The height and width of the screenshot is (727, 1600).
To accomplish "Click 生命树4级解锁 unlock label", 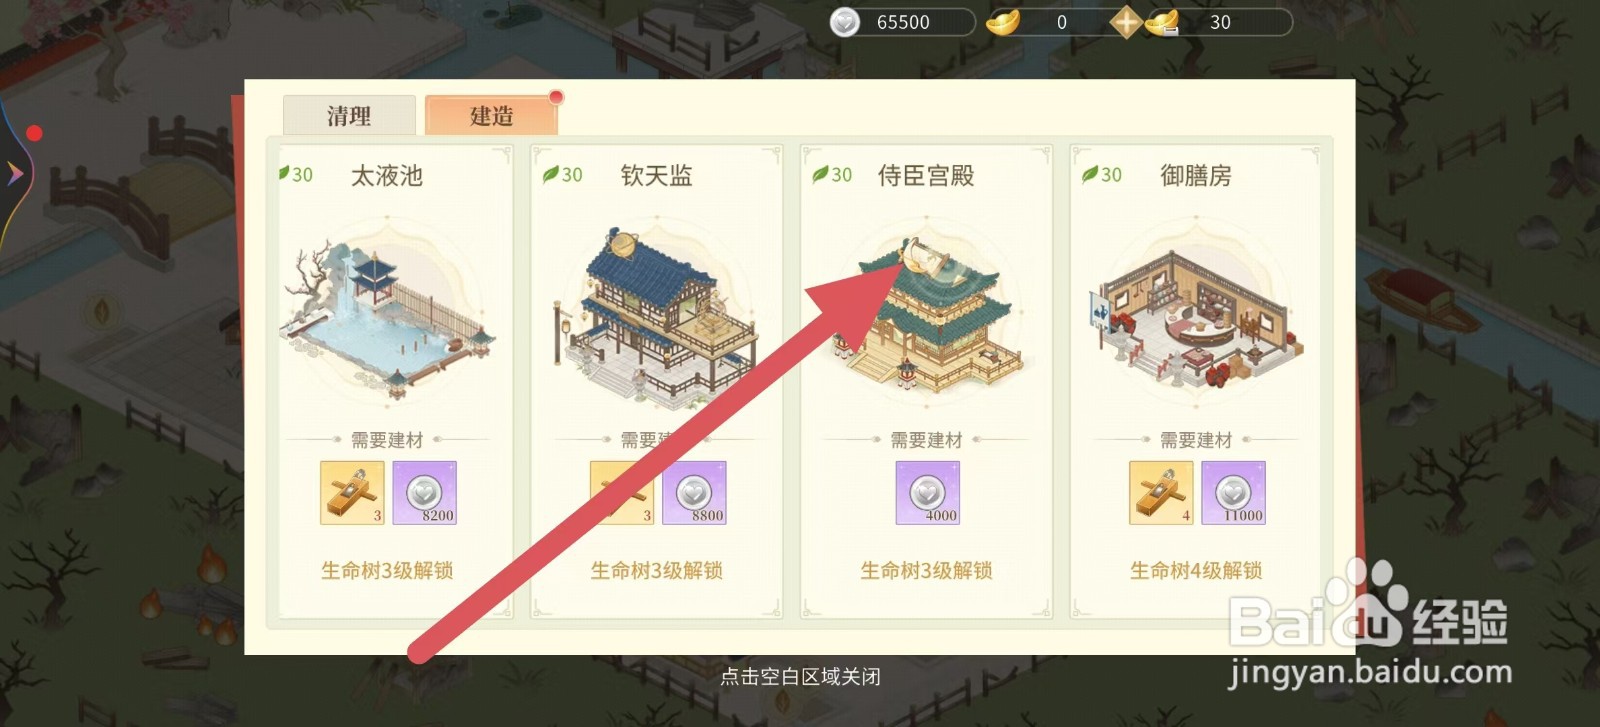I will click(1196, 570).
